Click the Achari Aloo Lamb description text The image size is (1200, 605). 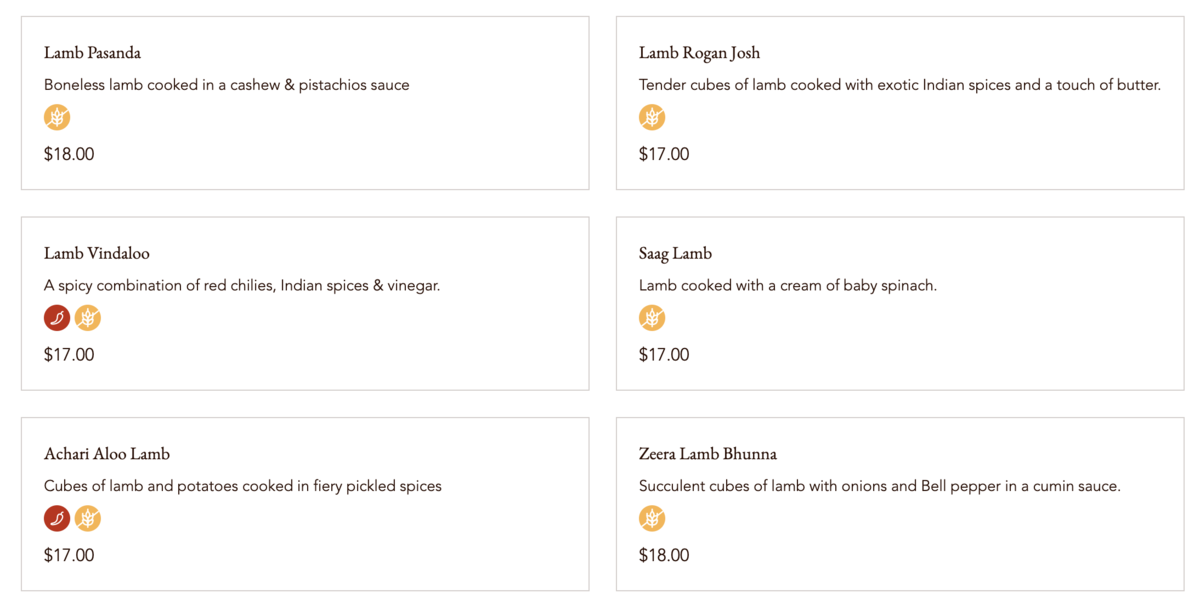[x=243, y=486]
